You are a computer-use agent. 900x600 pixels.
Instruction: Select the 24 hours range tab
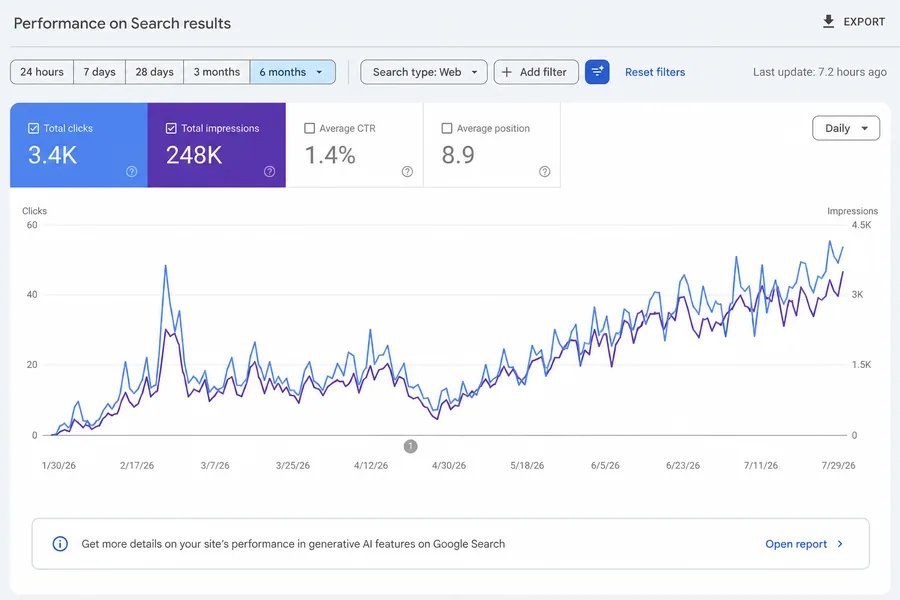point(42,72)
